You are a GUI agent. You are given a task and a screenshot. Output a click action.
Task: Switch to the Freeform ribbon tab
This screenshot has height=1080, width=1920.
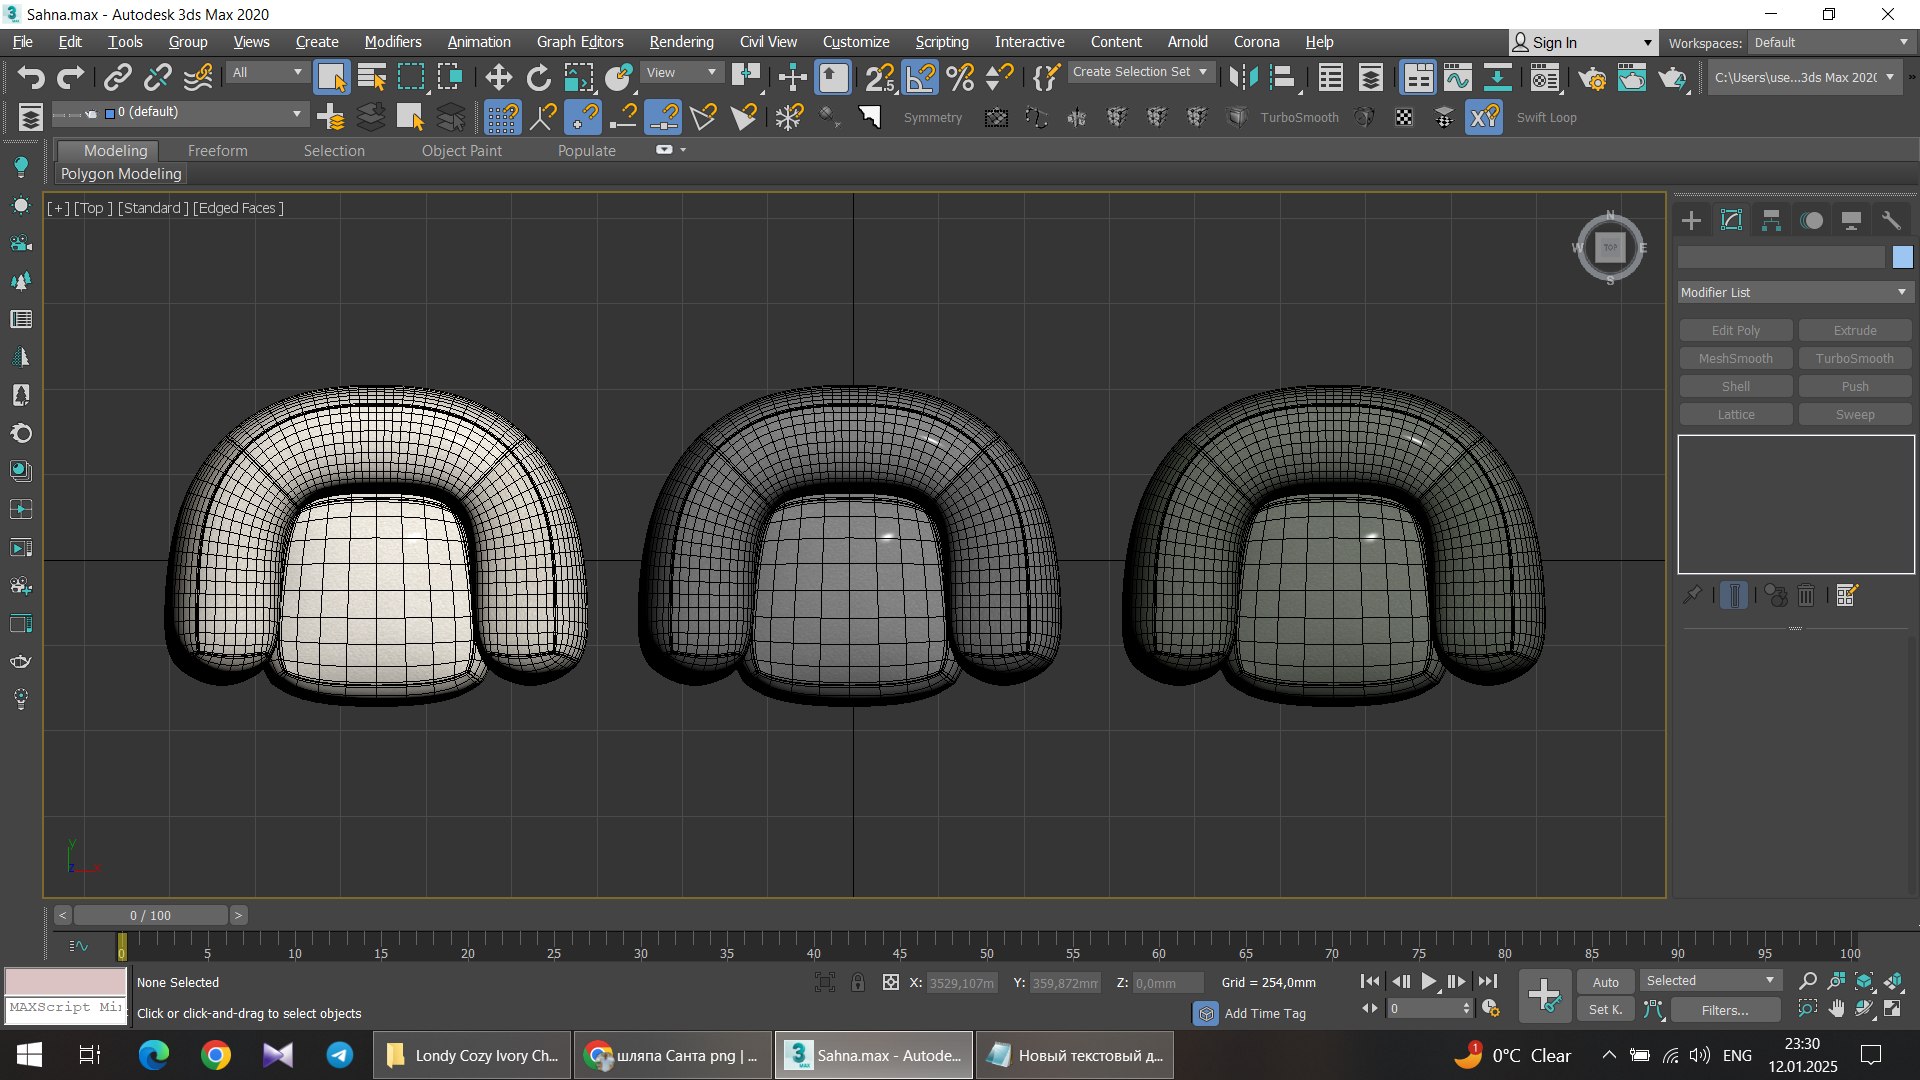click(217, 150)
